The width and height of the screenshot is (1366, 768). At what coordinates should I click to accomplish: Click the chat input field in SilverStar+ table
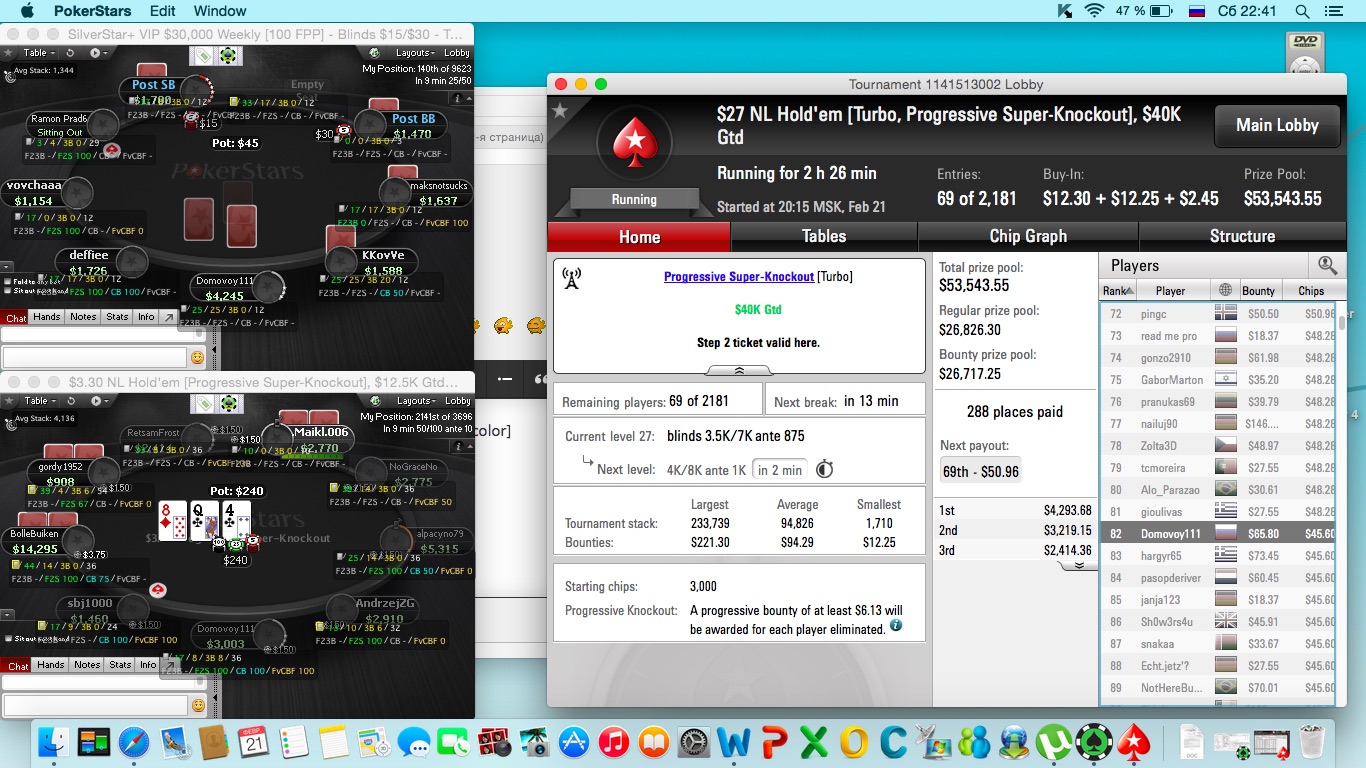(95, 357)
